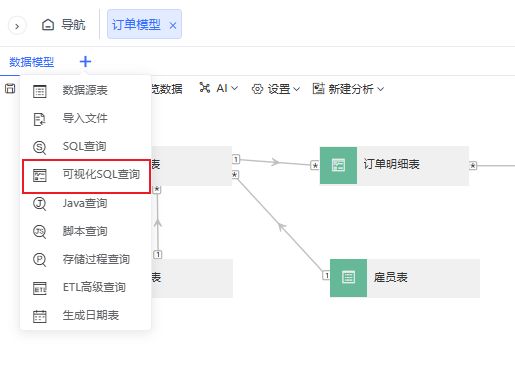Click the 1 marker beside 雇员表
The width and height of the screenshot is (515, 391).
pos(326,275)
